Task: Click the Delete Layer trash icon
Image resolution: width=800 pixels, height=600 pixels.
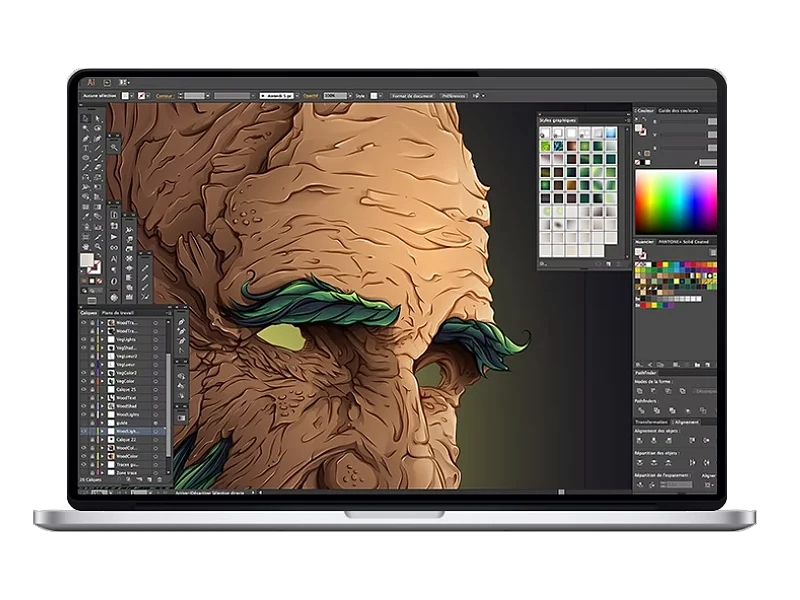Action: 158,479
